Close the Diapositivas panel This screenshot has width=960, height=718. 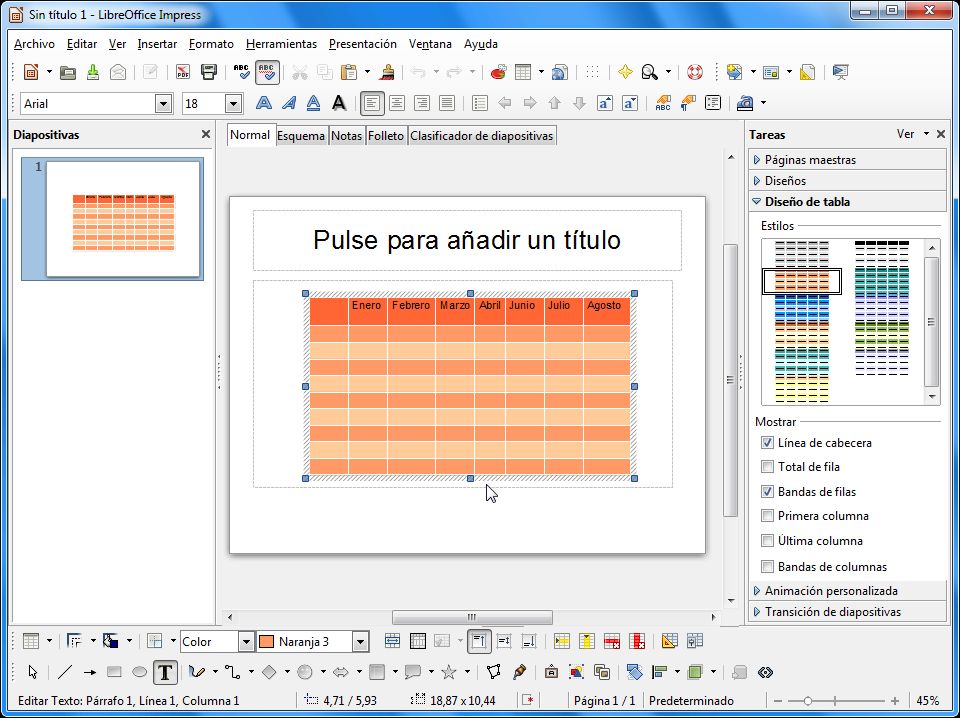point(206,134)
